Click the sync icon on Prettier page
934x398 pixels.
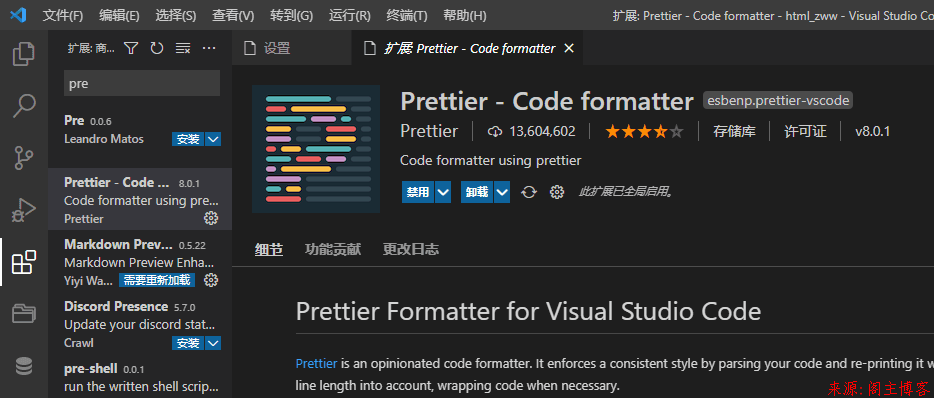[x=529, y=192]
